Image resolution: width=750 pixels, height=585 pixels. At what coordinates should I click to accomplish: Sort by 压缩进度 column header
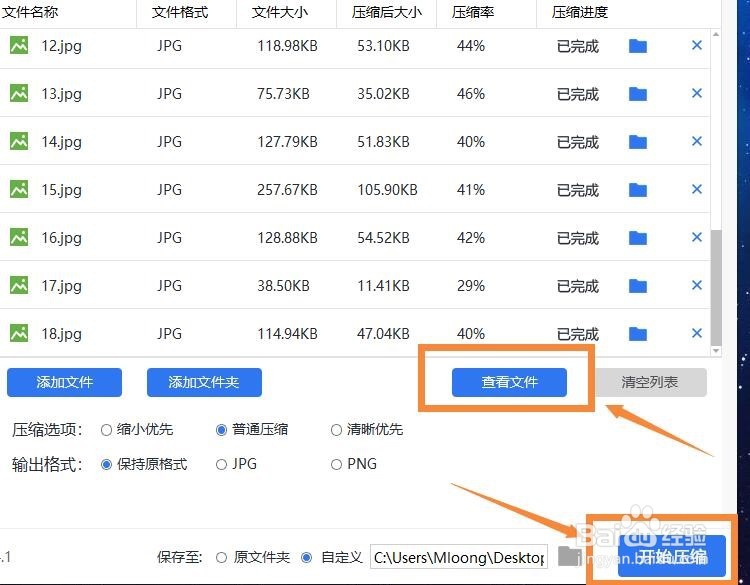[580, 12]
